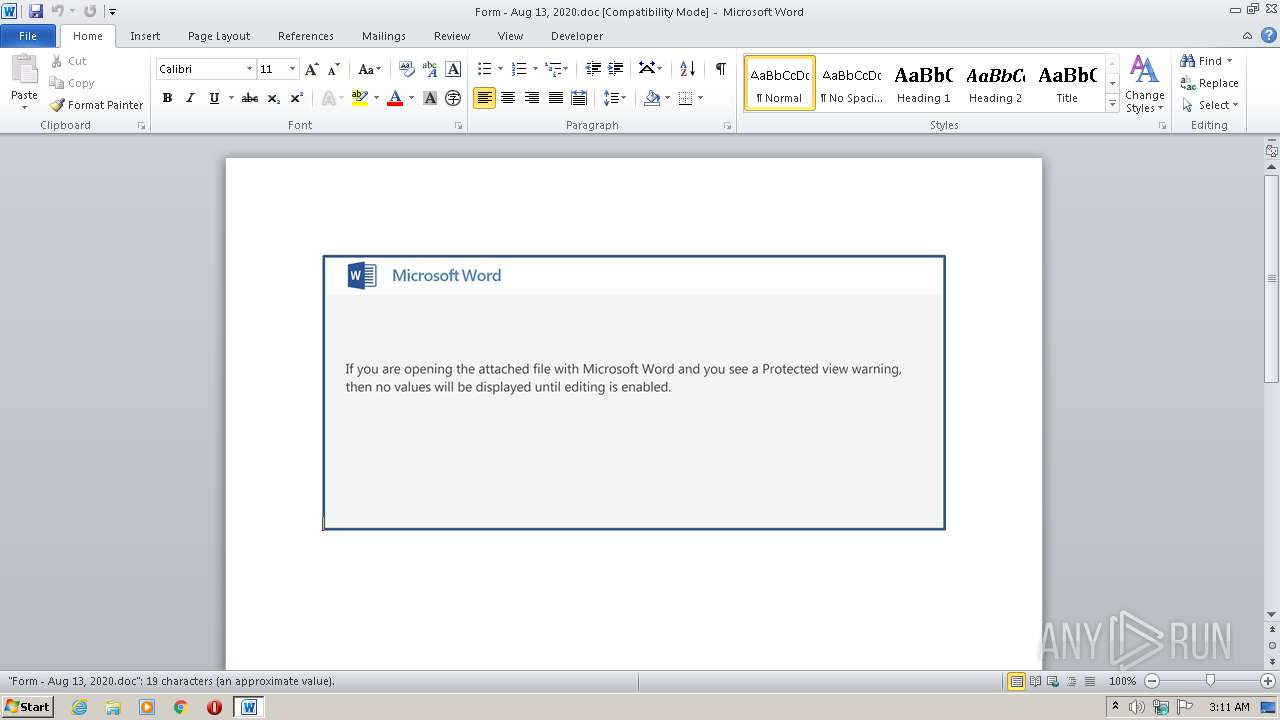Switch to the Mailings tab
This screenshot has width=1280, height=720.
(384, 36)
